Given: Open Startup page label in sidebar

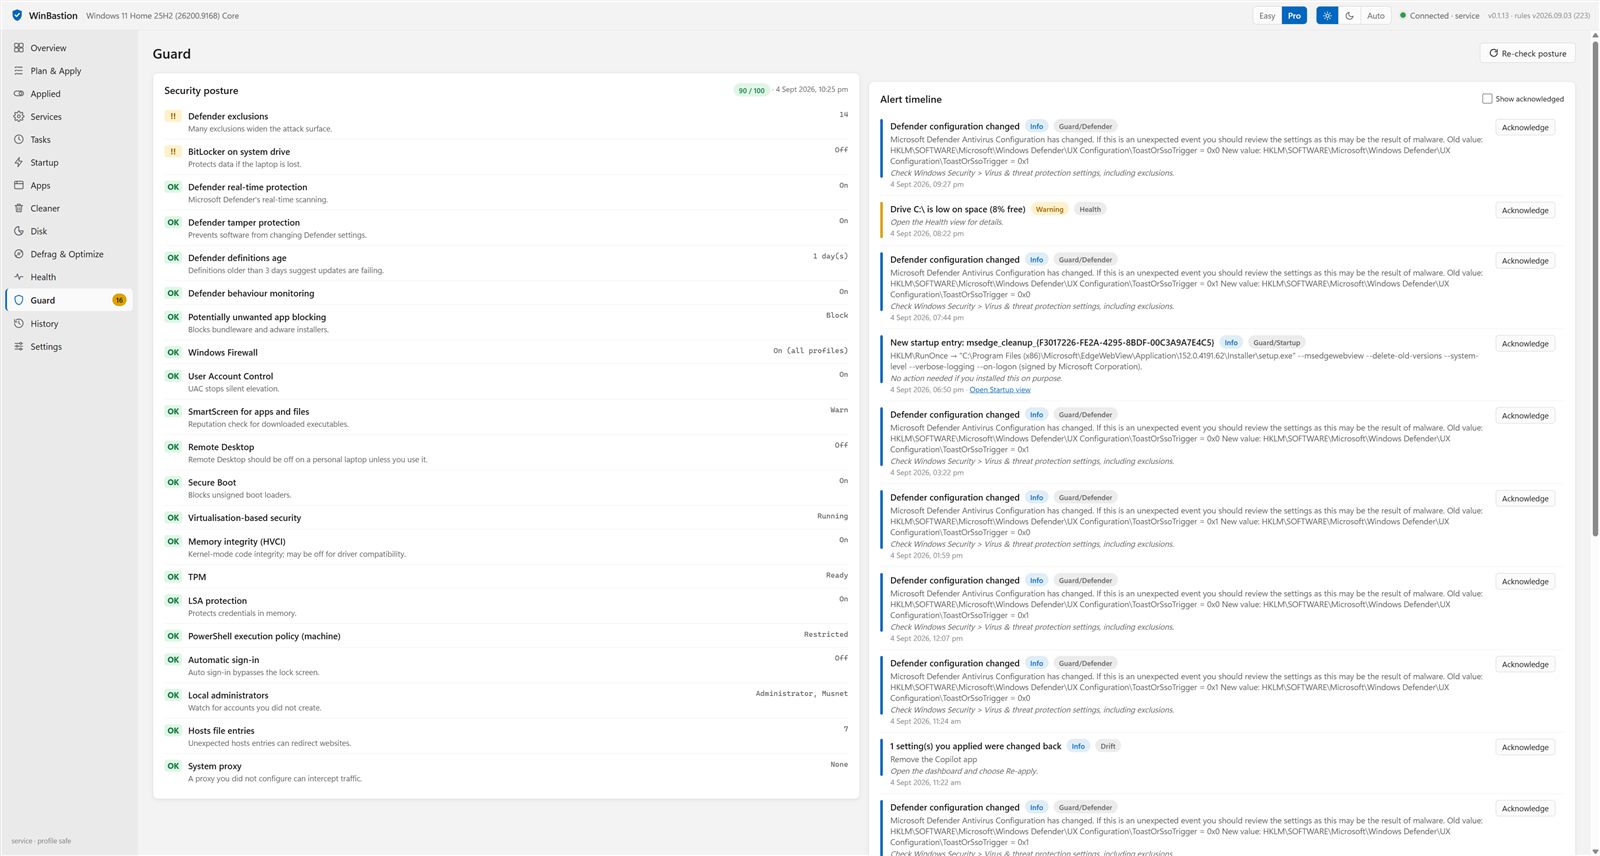Looking at the screenshot, I should (x=44, y=162).
